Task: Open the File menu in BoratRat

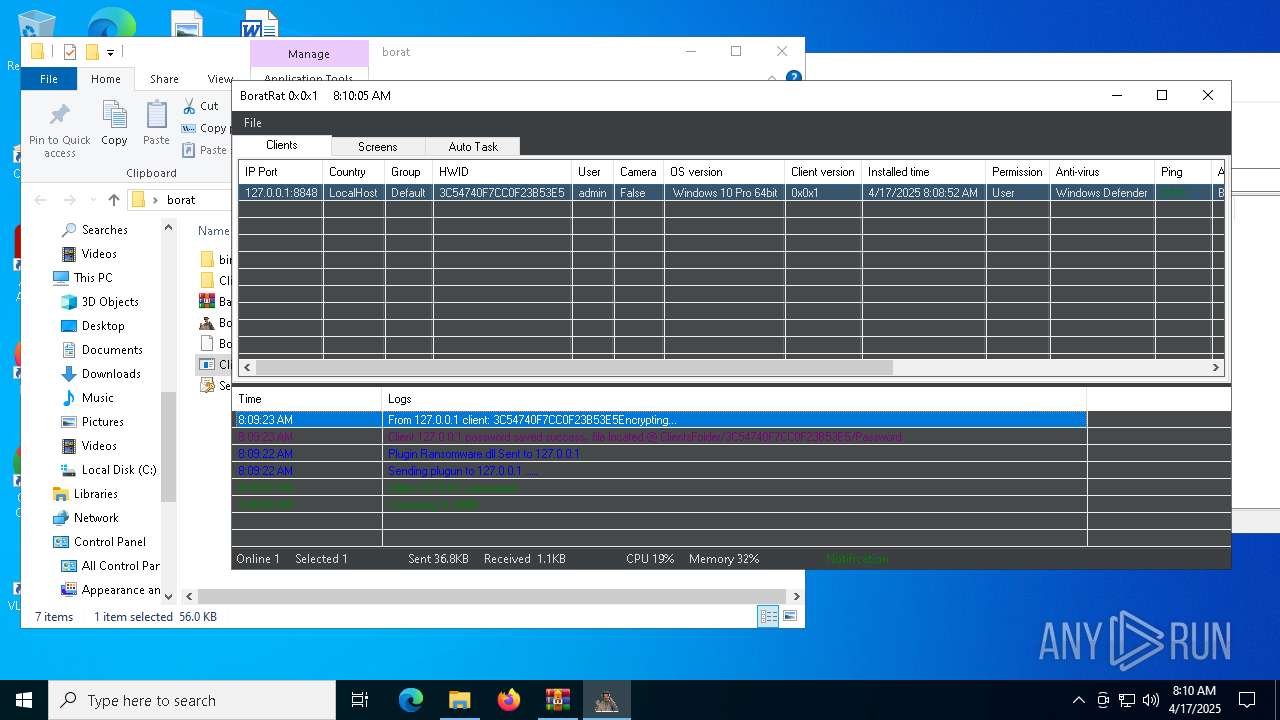Action: click(x=253, y=122)
